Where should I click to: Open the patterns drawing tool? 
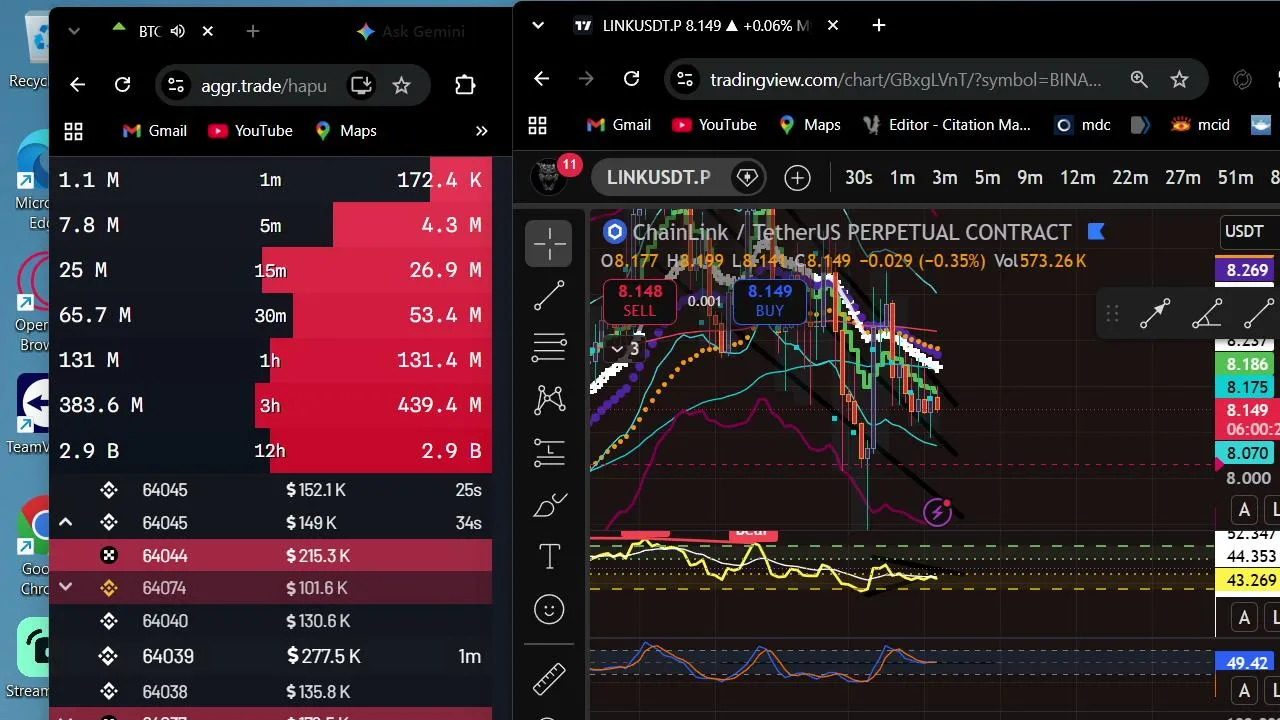click(x=549, y=400)
